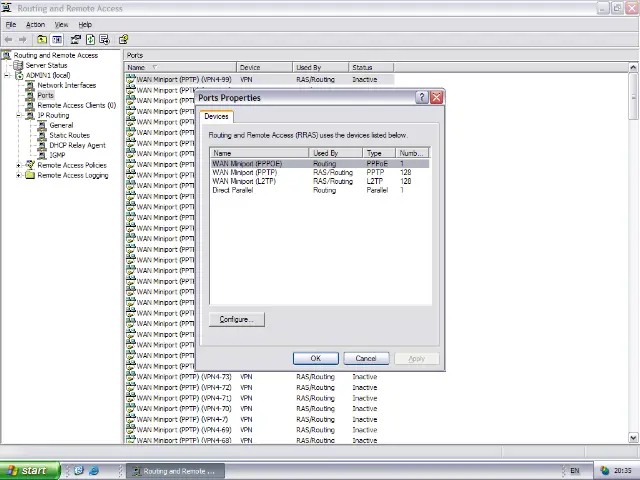Select the IGMP node icon
This screenshot has height=480, width=640.
click(x=42, y=155)
